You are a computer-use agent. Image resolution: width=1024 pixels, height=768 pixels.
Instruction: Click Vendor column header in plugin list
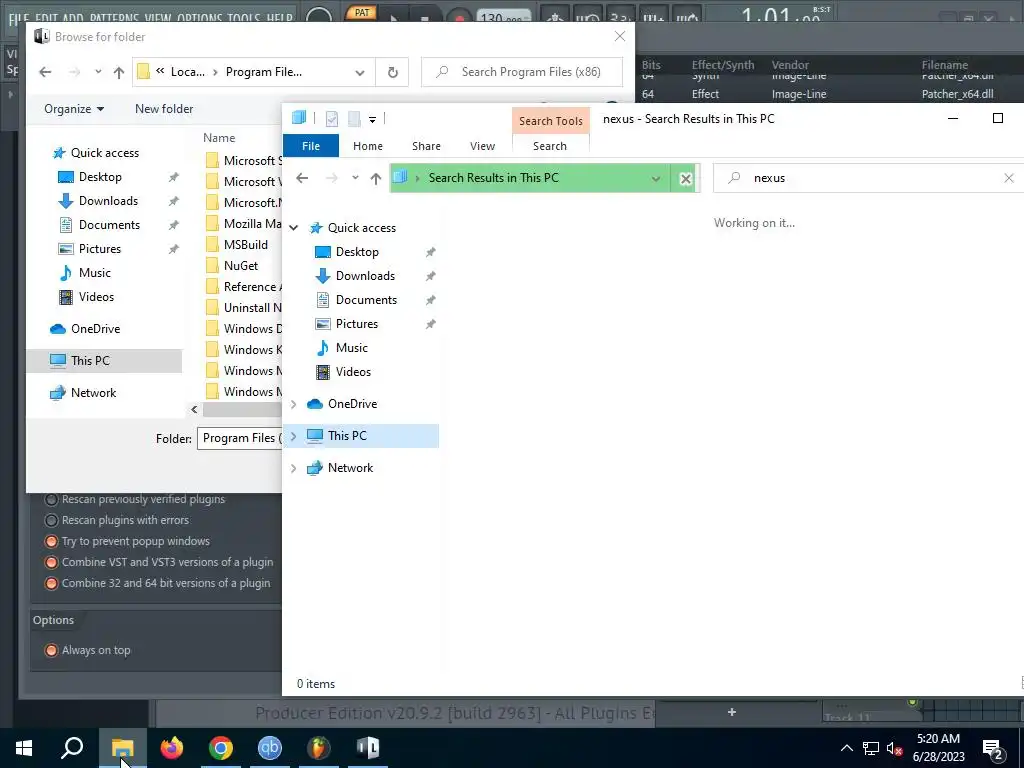pyautogui.click(x=790, y=65)
